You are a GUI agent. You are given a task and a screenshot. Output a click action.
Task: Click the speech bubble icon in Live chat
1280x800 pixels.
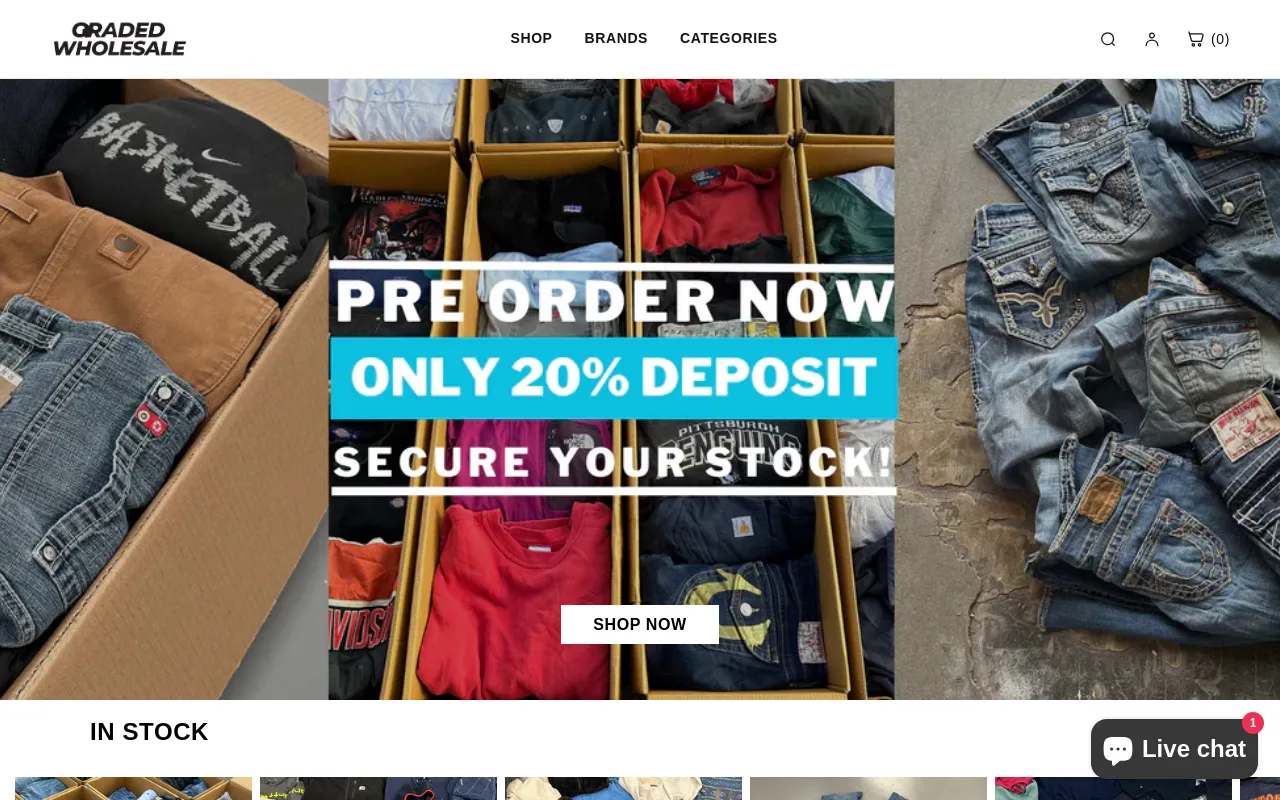[1118, 749]
